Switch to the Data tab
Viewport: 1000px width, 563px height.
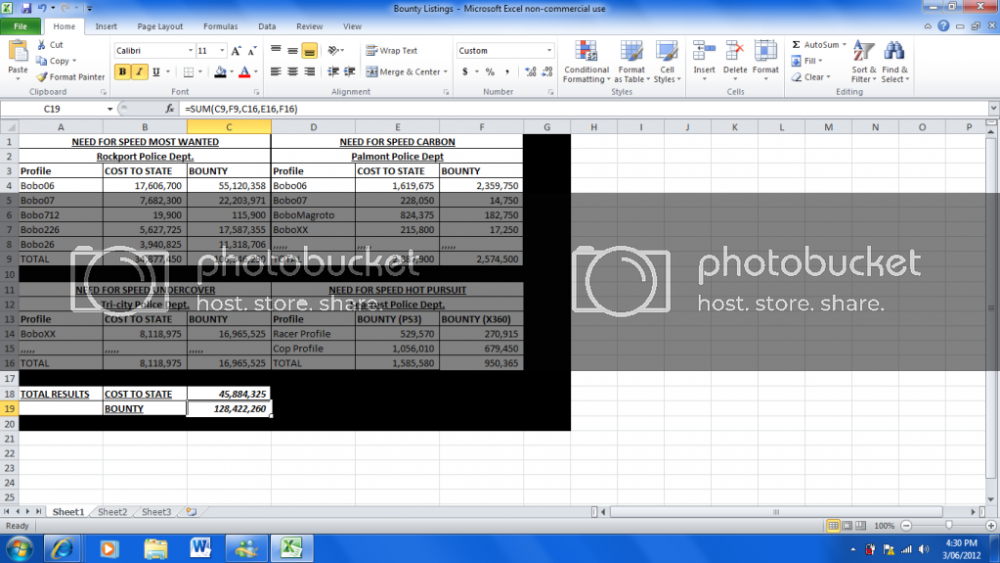point(267,26)
